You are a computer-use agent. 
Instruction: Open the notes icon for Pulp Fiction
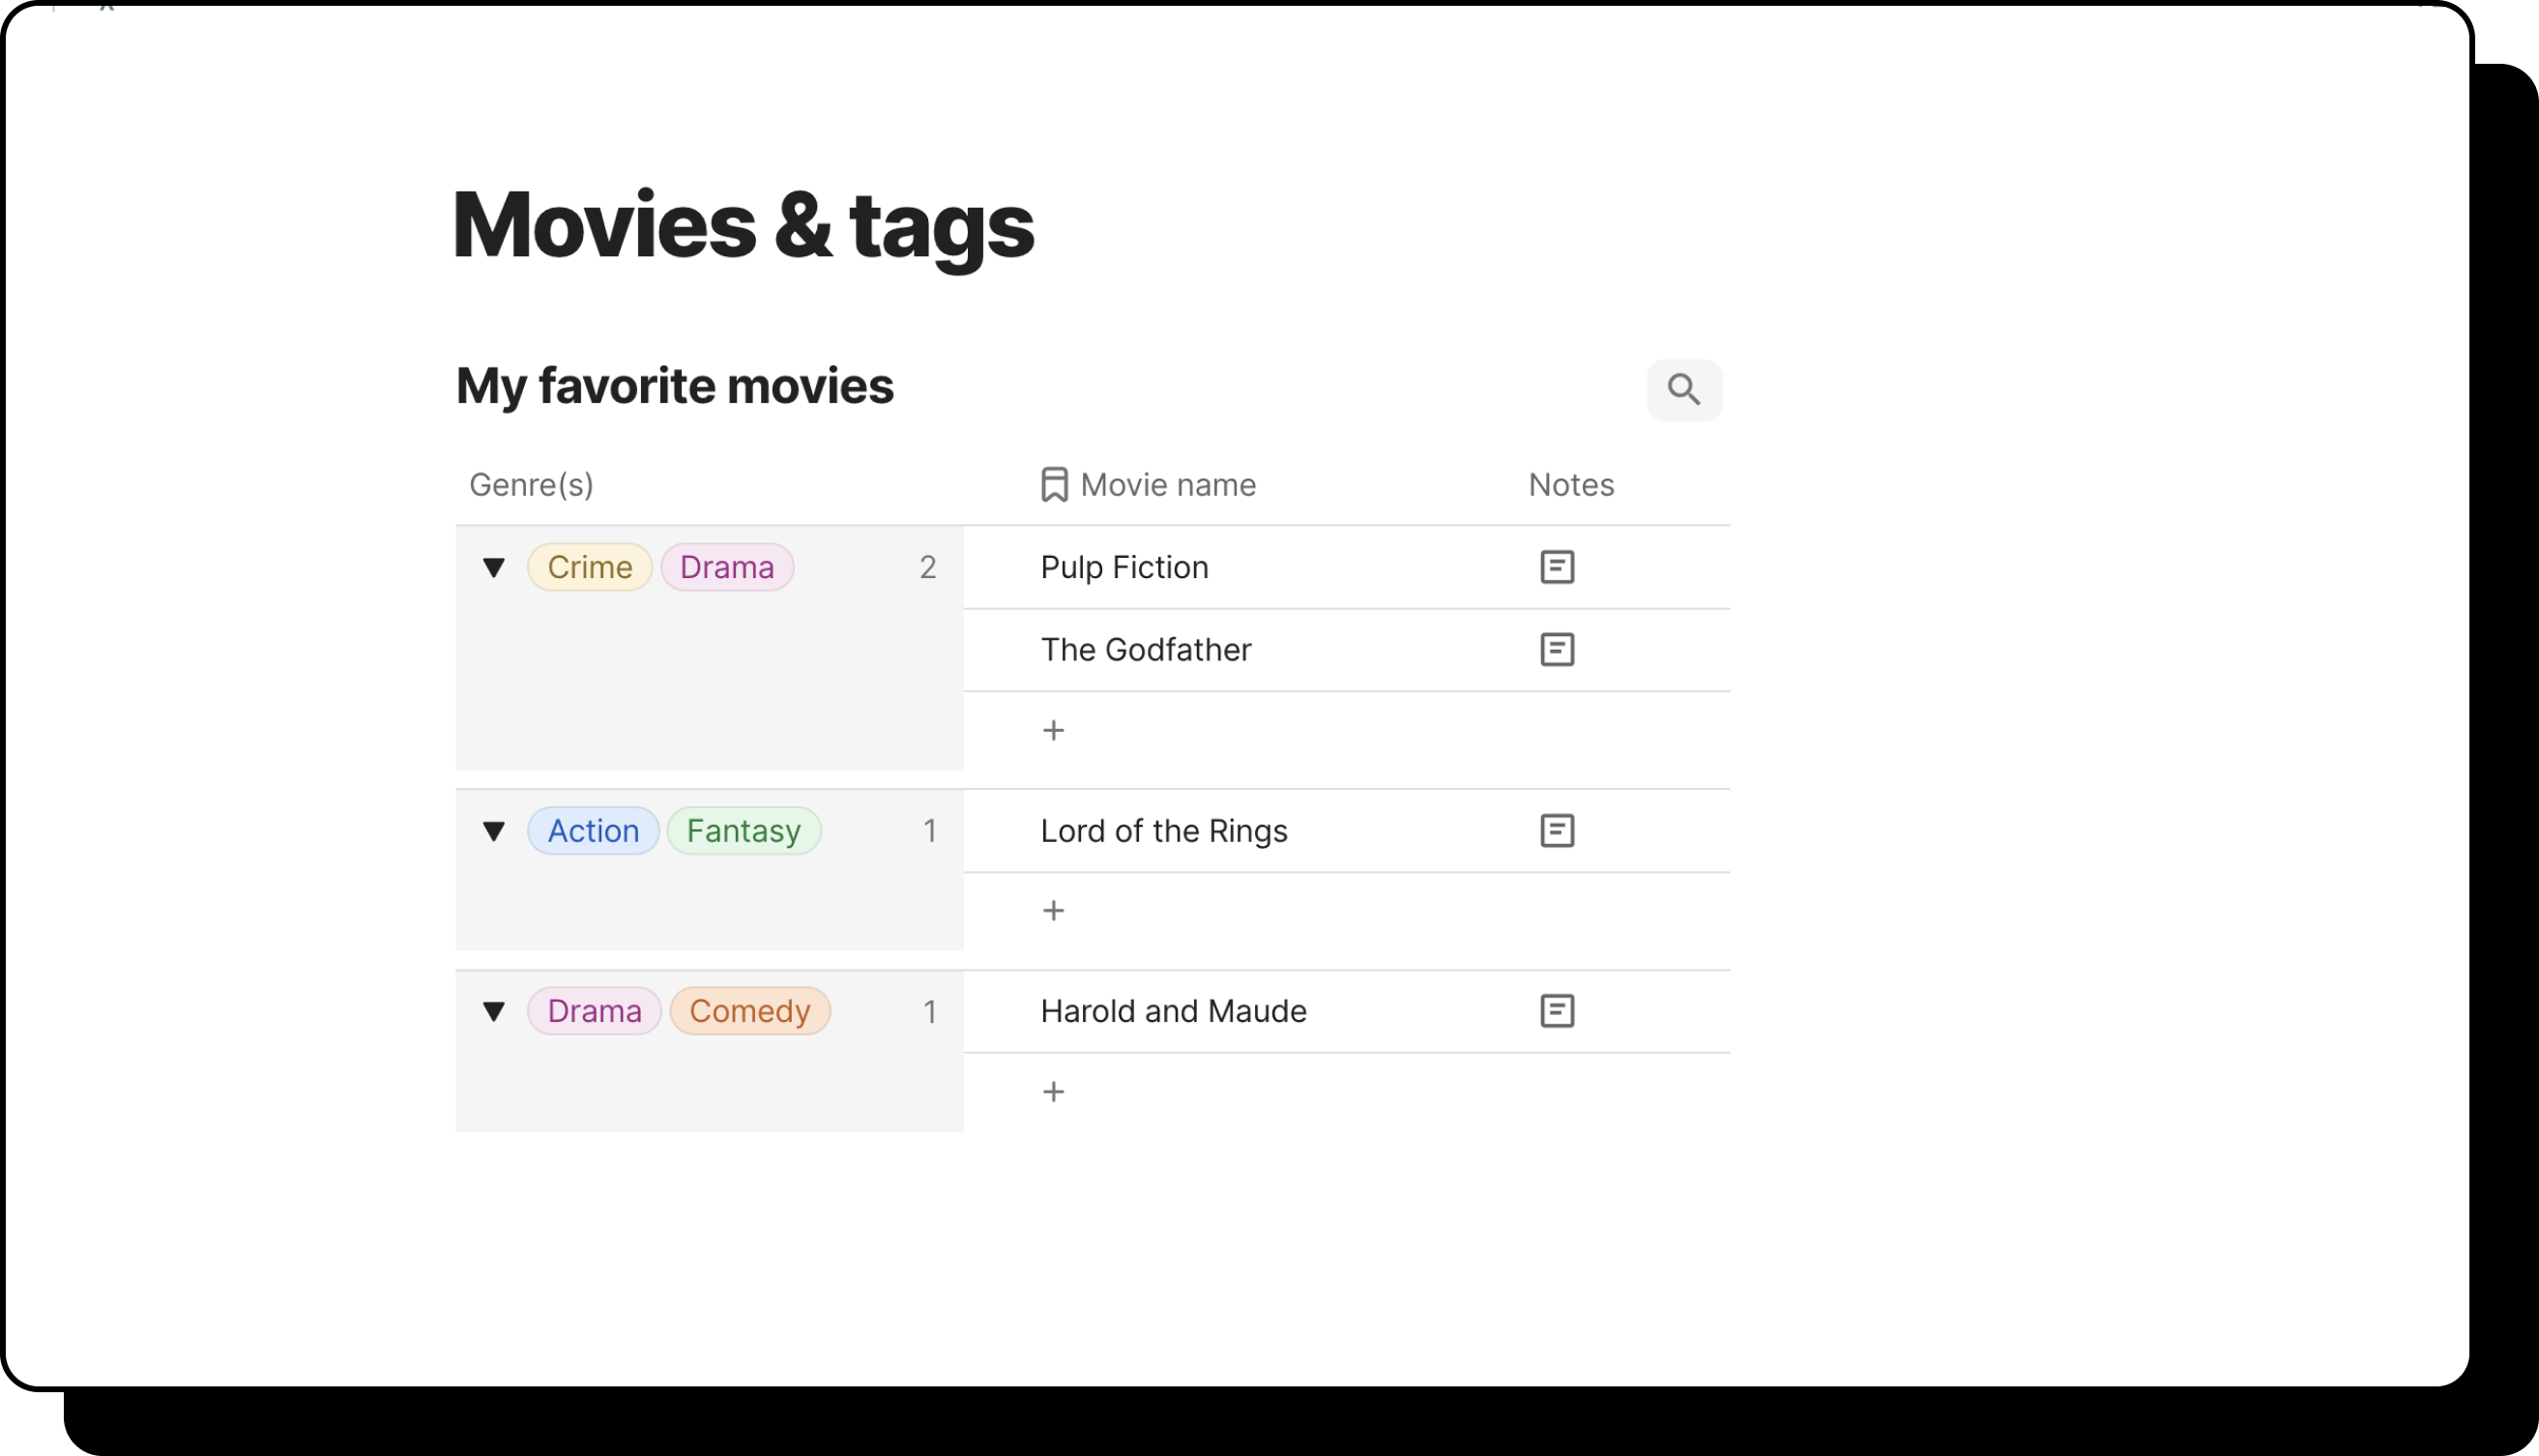coord(1556,567)
